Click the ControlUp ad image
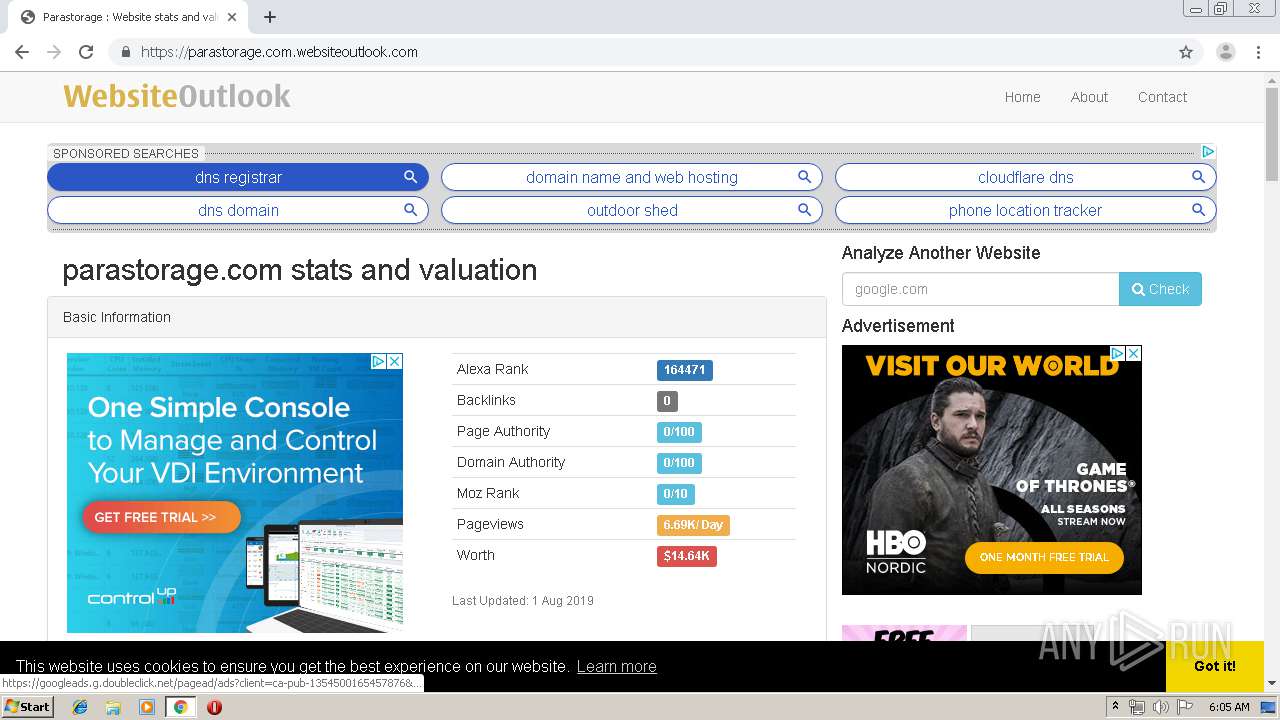 [x=235, y=493]
